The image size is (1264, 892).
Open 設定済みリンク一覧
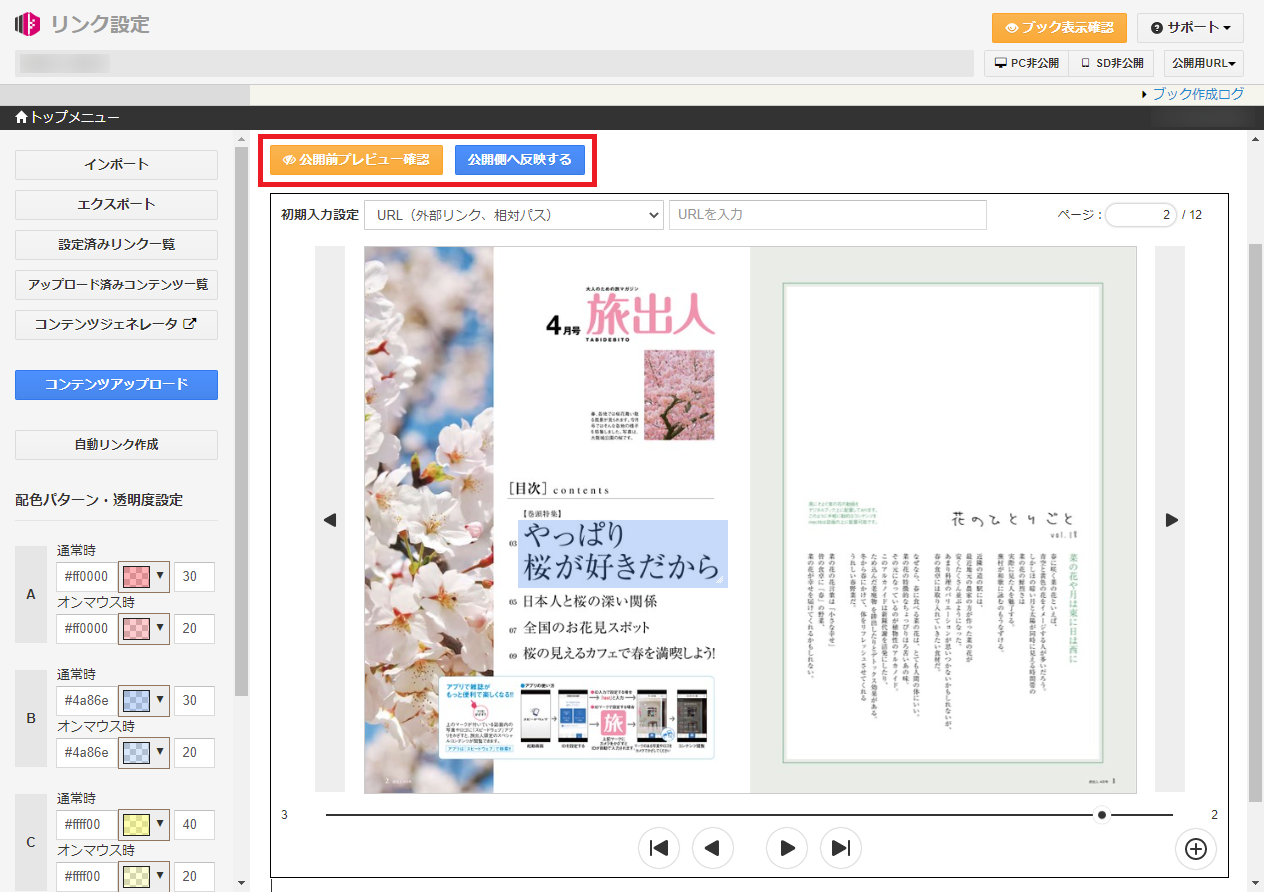(x=116, y=244)
